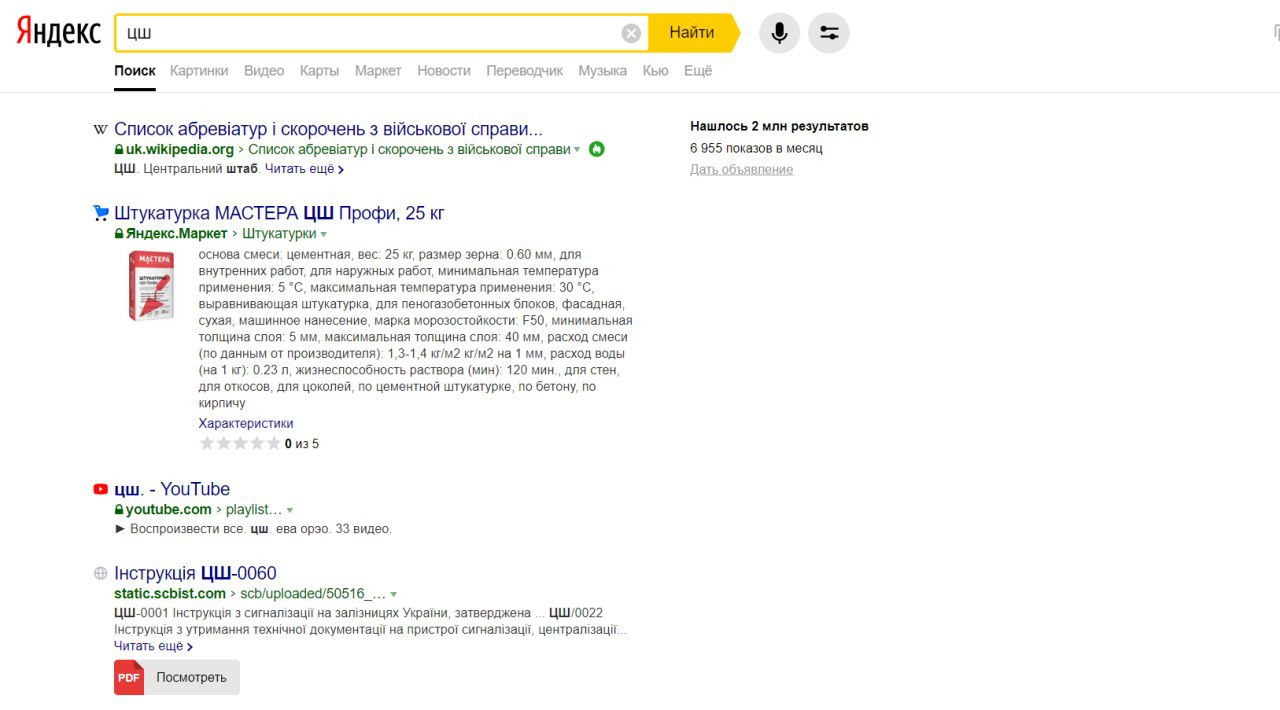The height and width of the screenshot is (710, 1280).
Task: Open search settings sliders icon
Action: 829,33
